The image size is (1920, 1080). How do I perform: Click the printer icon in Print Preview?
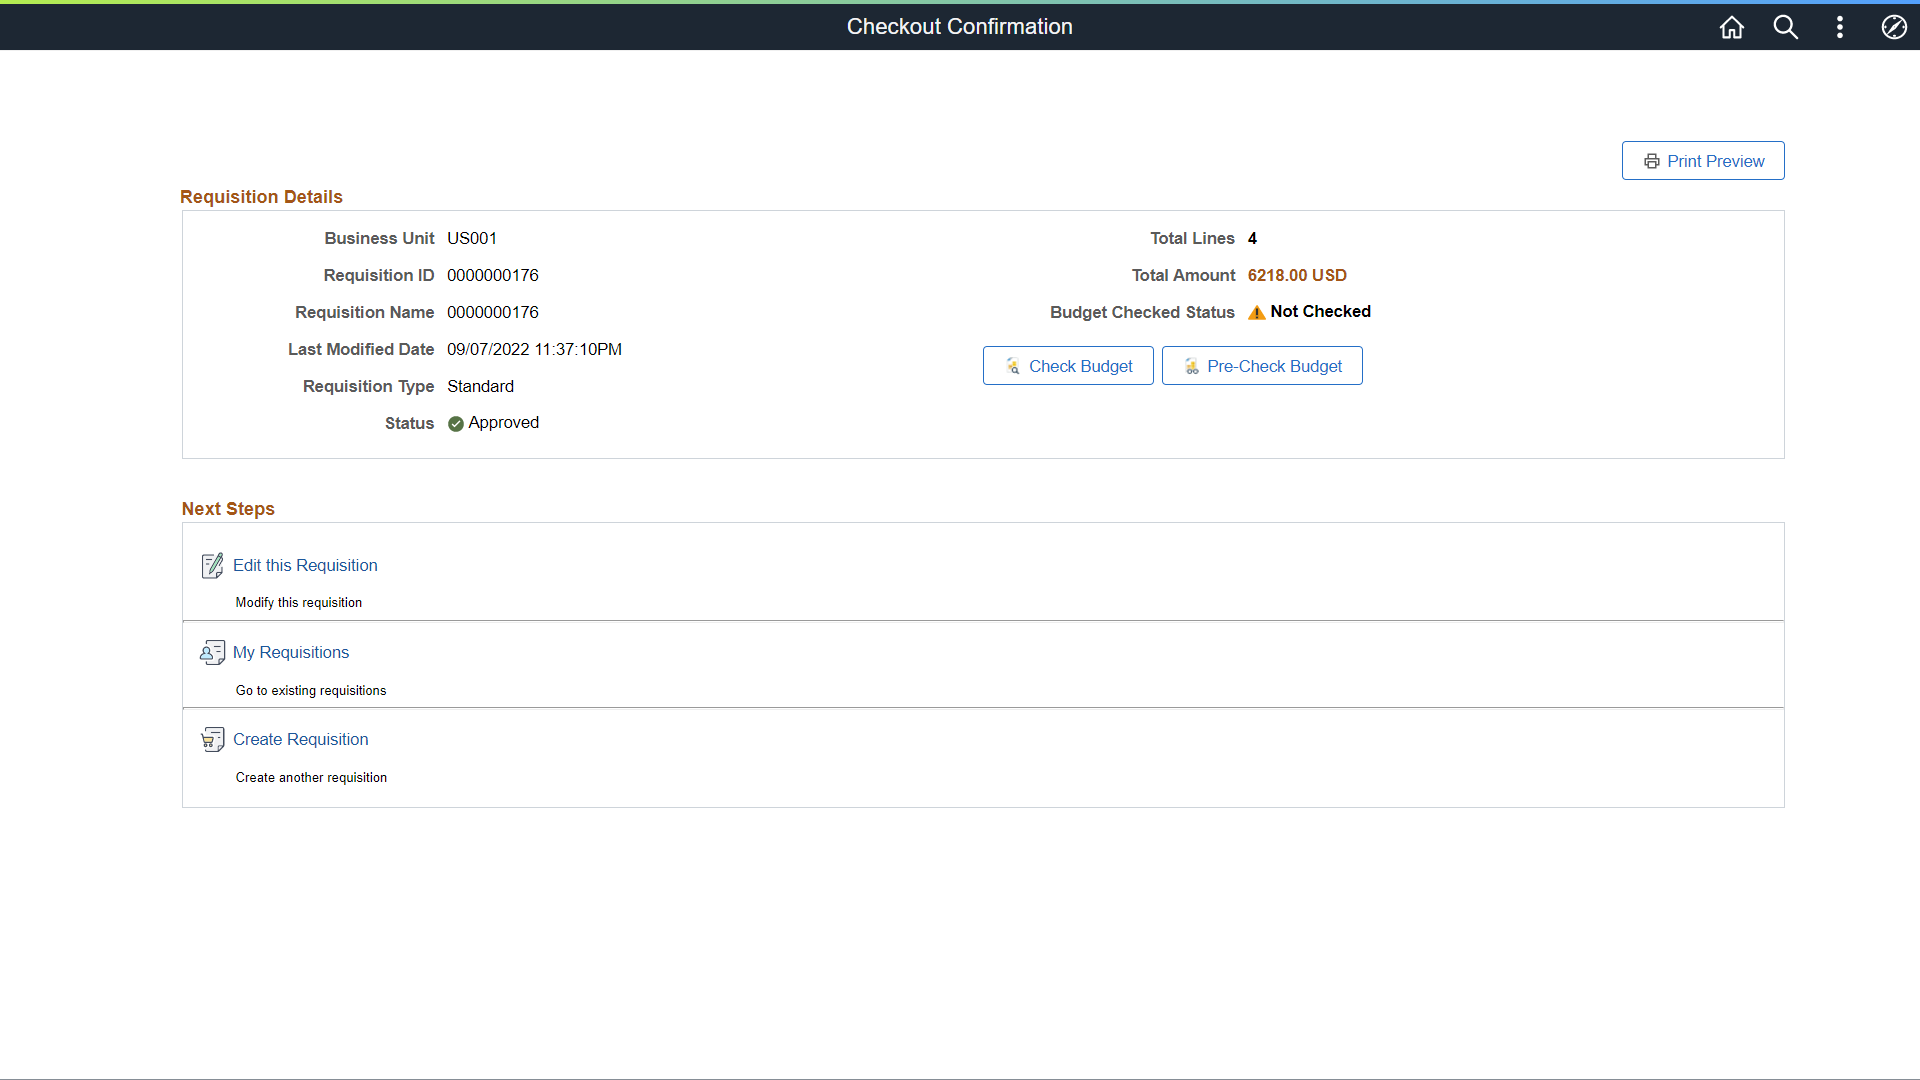tap(1652, 160)
